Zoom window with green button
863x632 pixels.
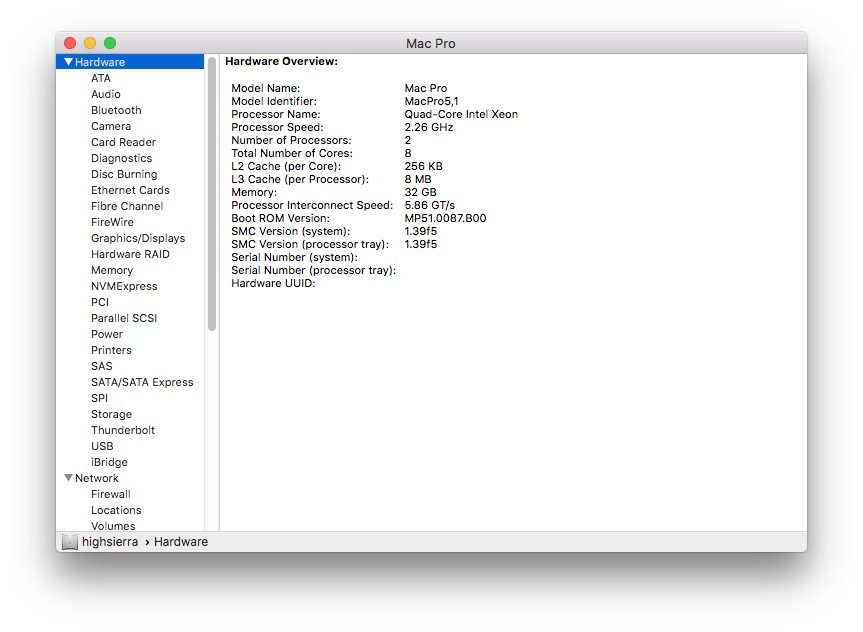(110, 43)
